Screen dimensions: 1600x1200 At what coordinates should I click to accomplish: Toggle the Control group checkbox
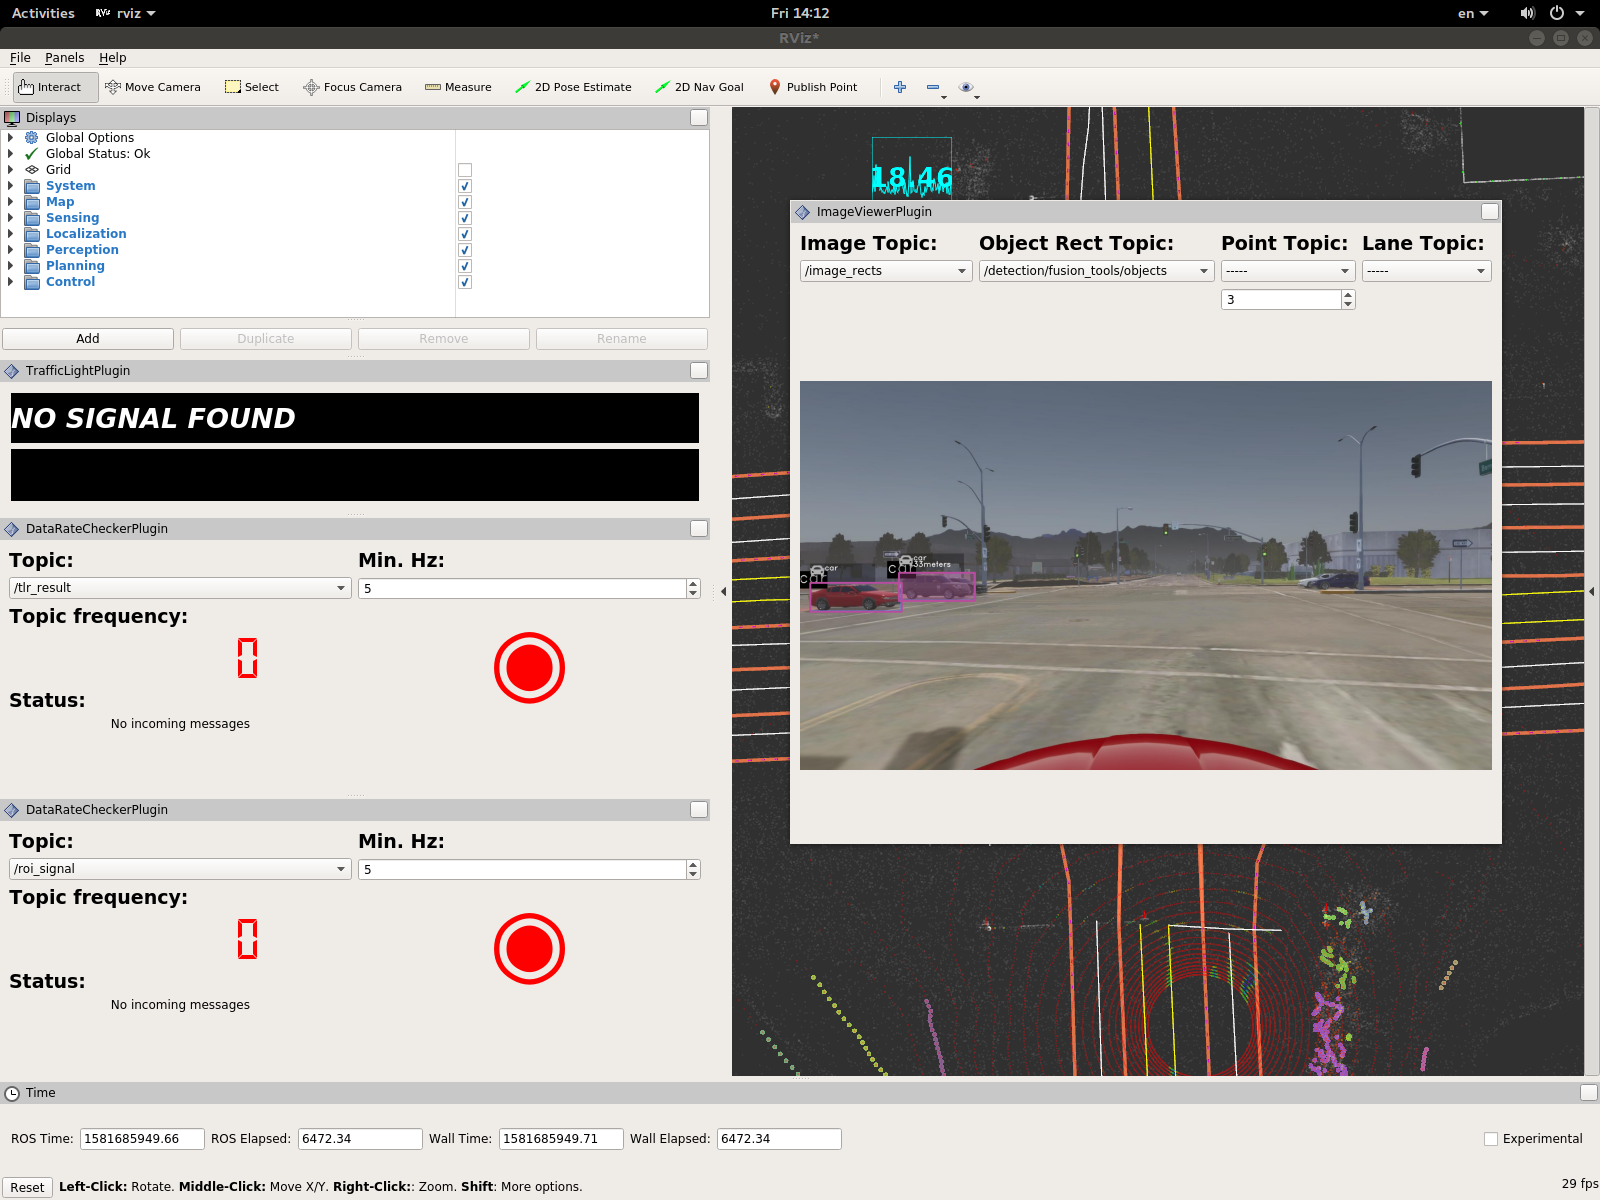pyautogui.click(x=465, y=282)
